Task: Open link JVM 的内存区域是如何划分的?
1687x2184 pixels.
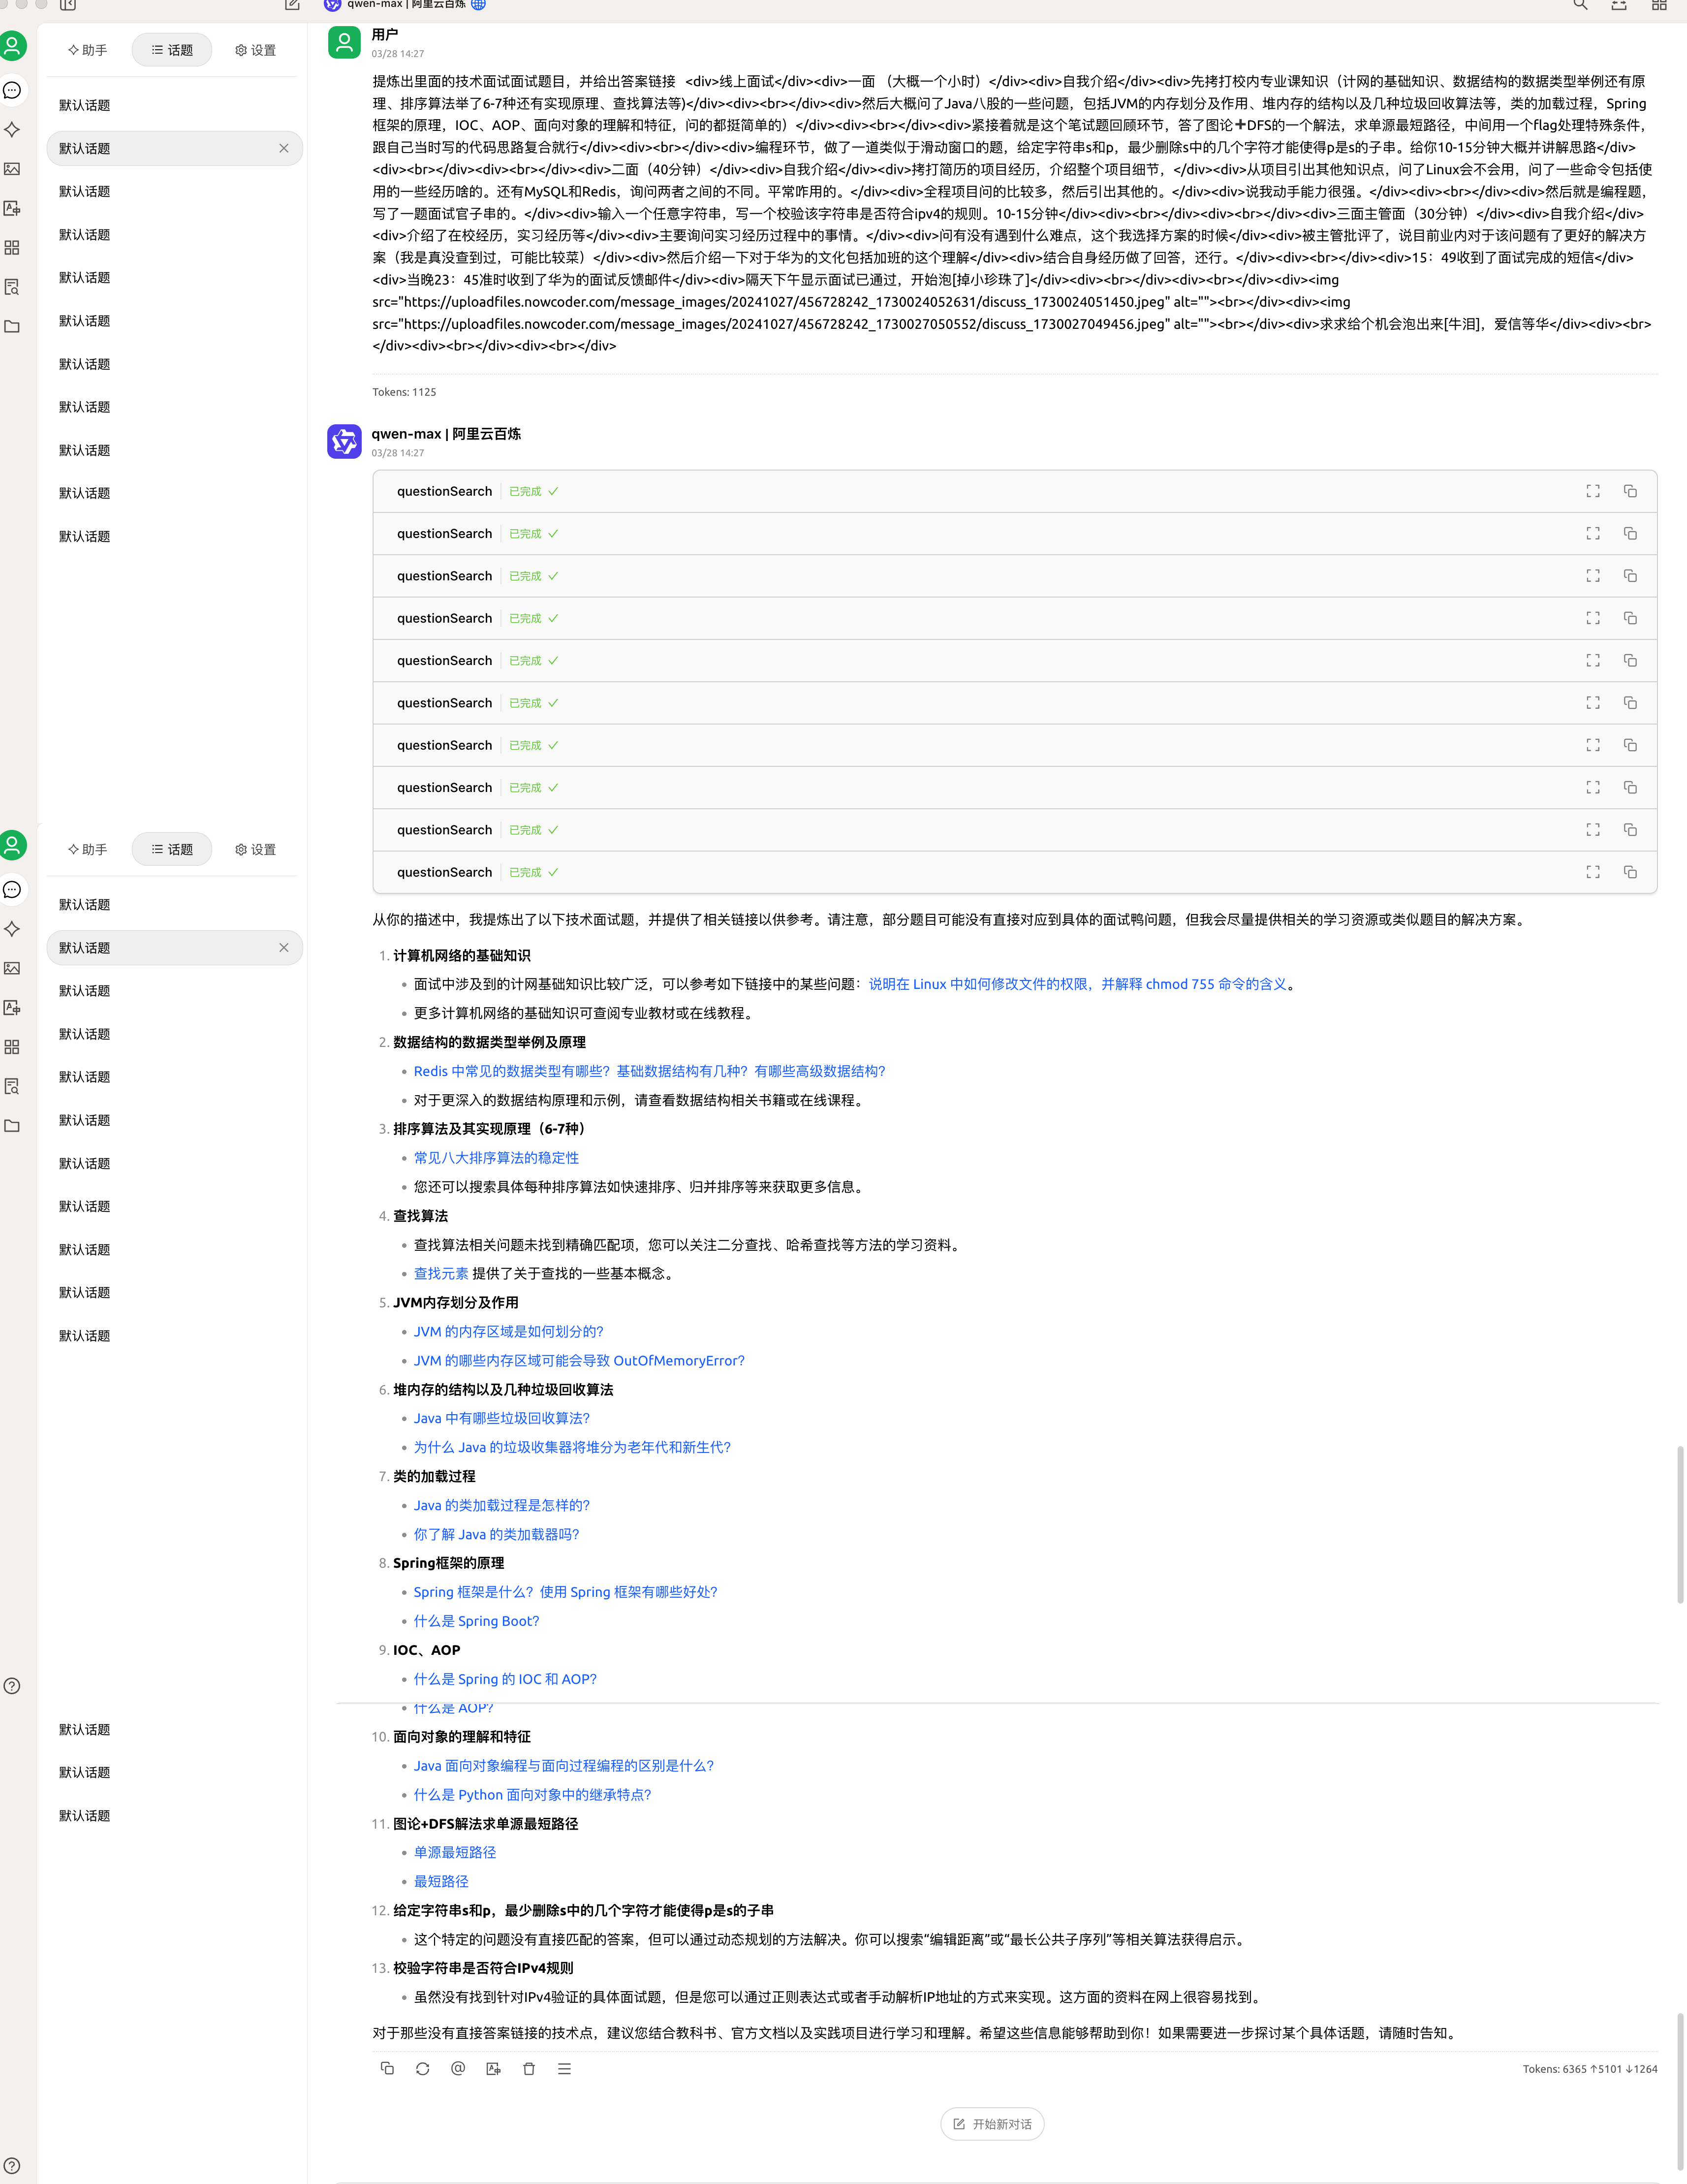Action: coord(508,1332)
